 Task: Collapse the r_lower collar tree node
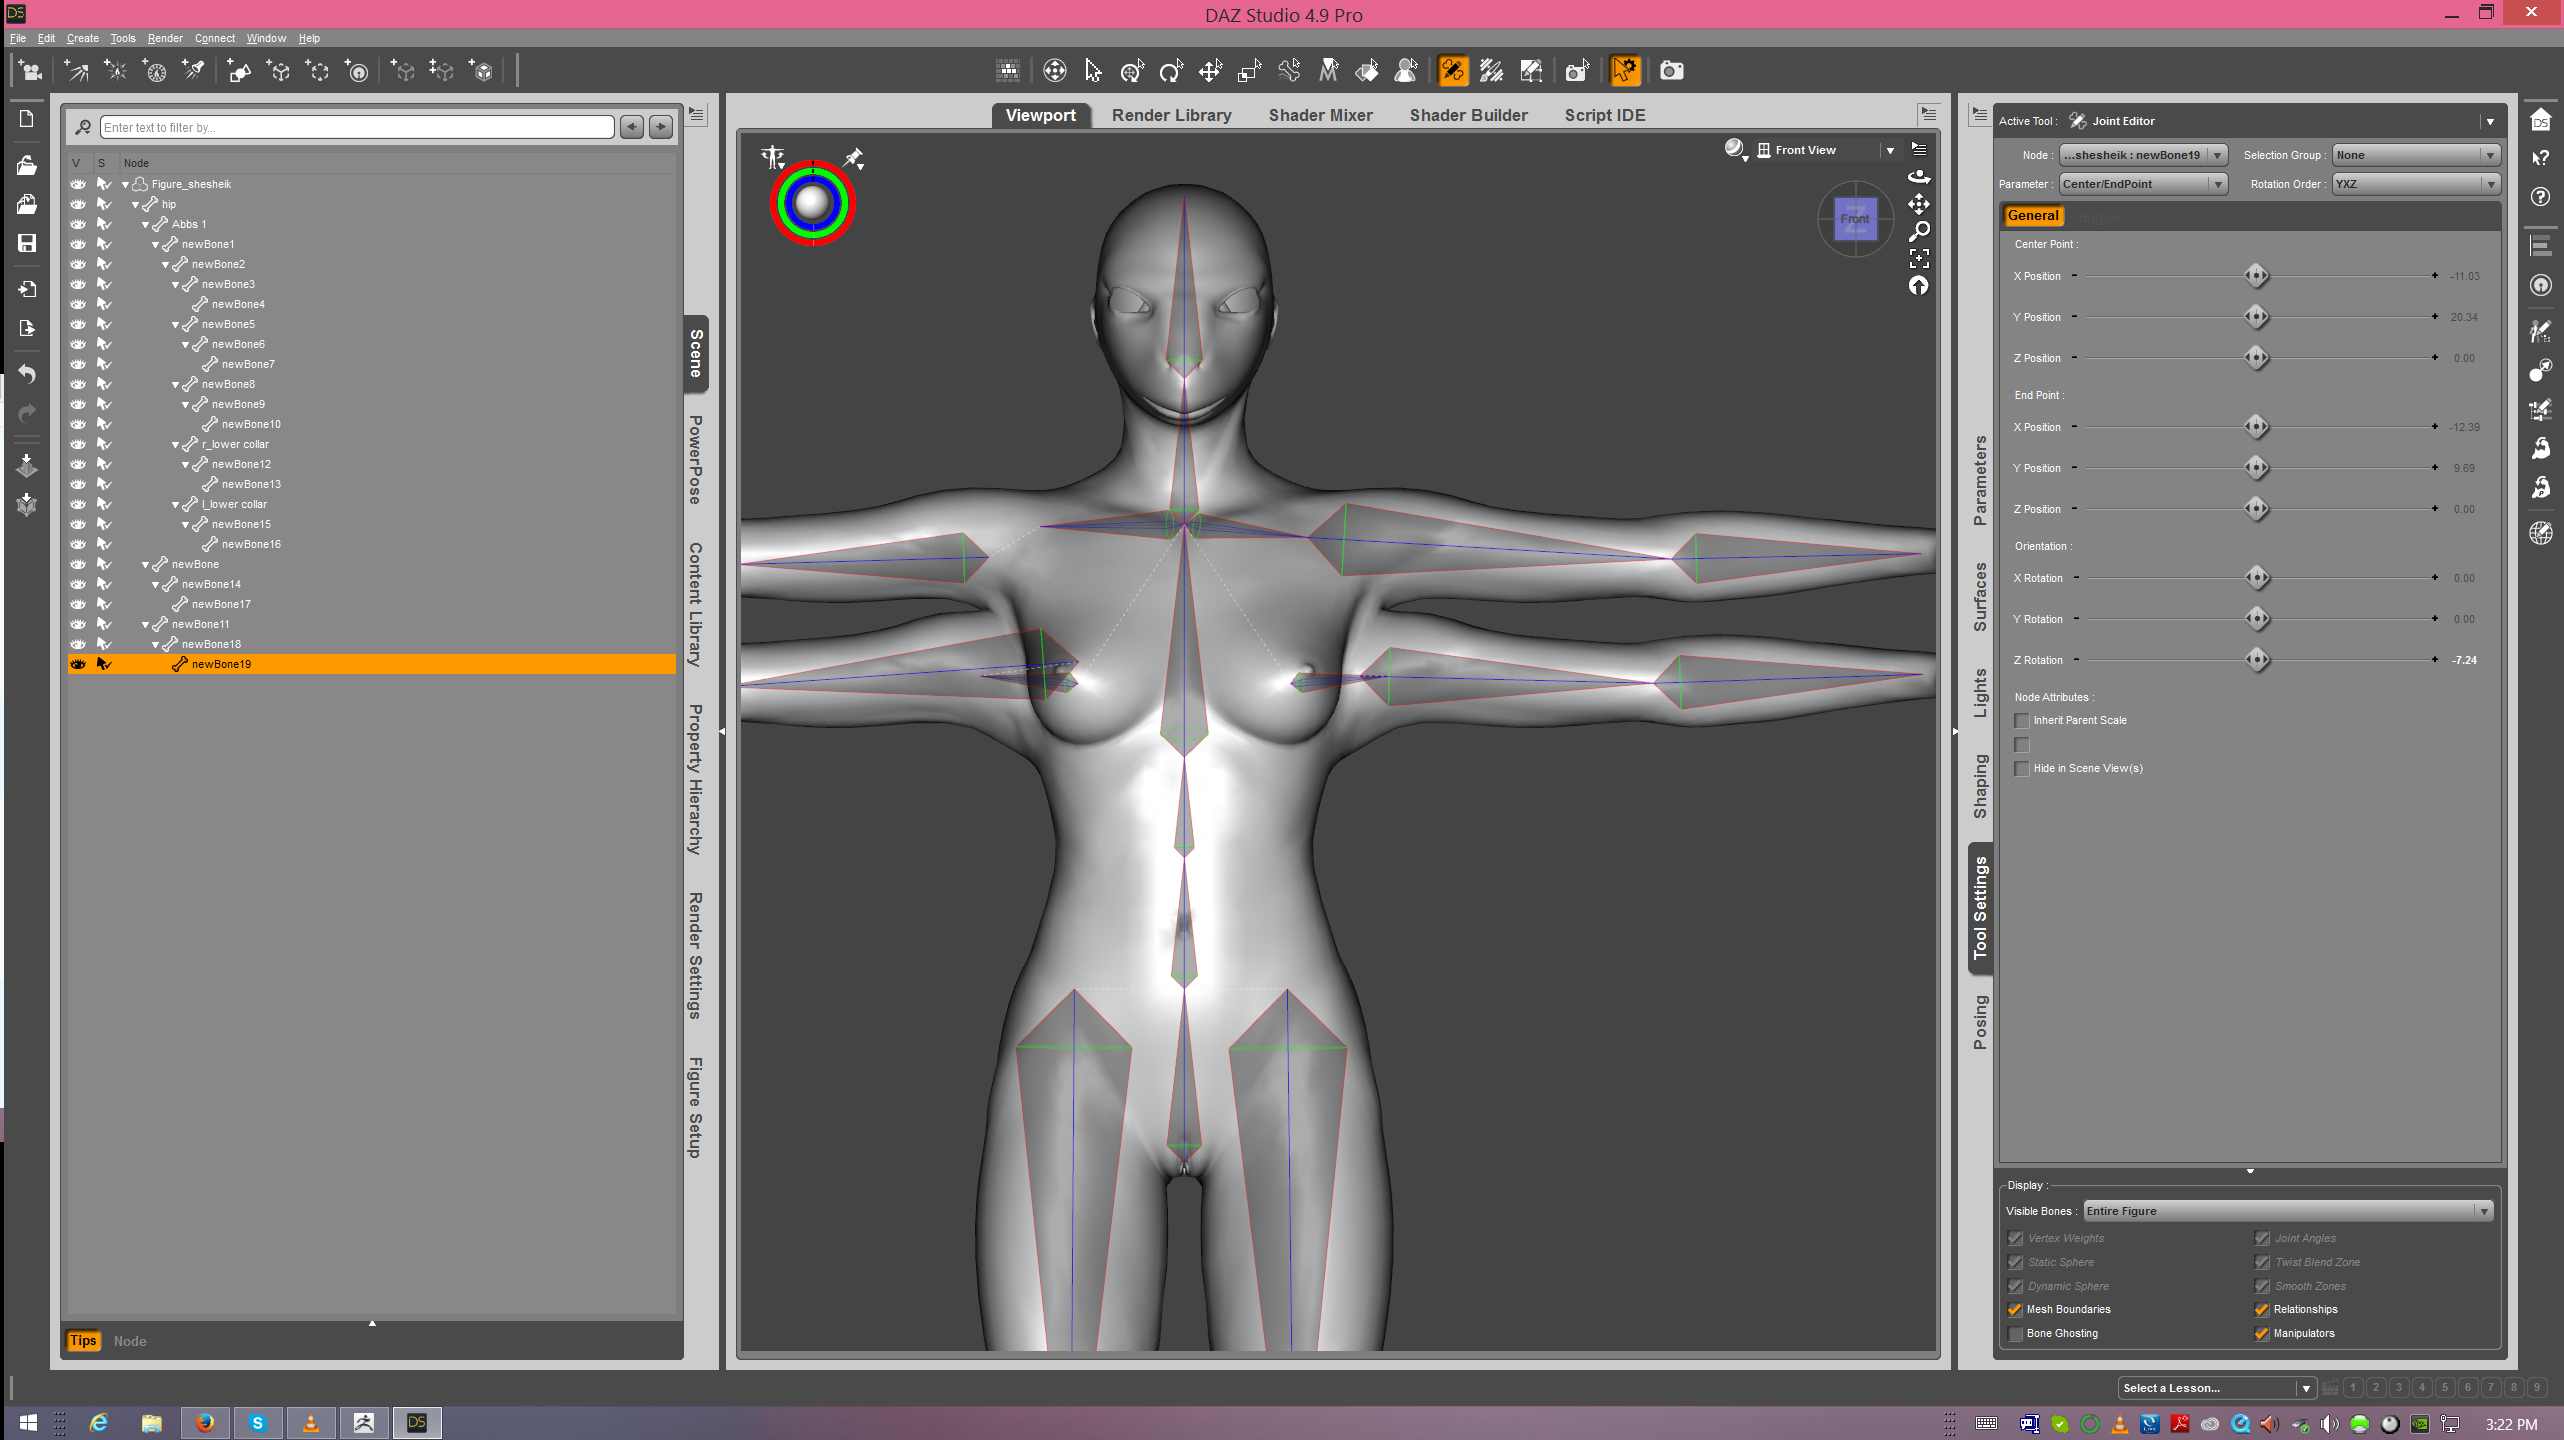tap(175, 445)
